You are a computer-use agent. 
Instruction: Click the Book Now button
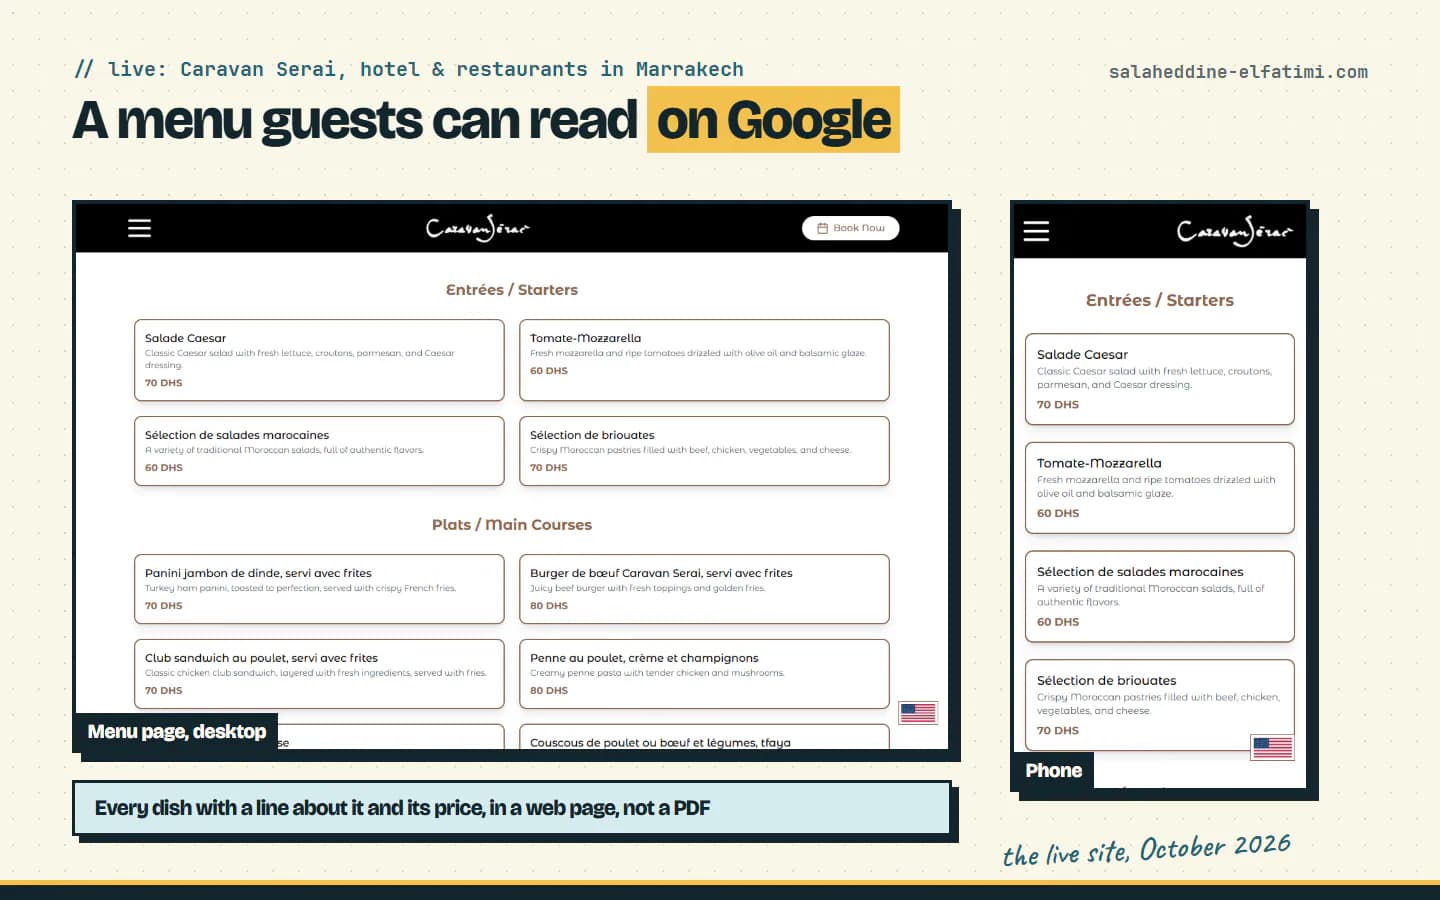[850, 228]
